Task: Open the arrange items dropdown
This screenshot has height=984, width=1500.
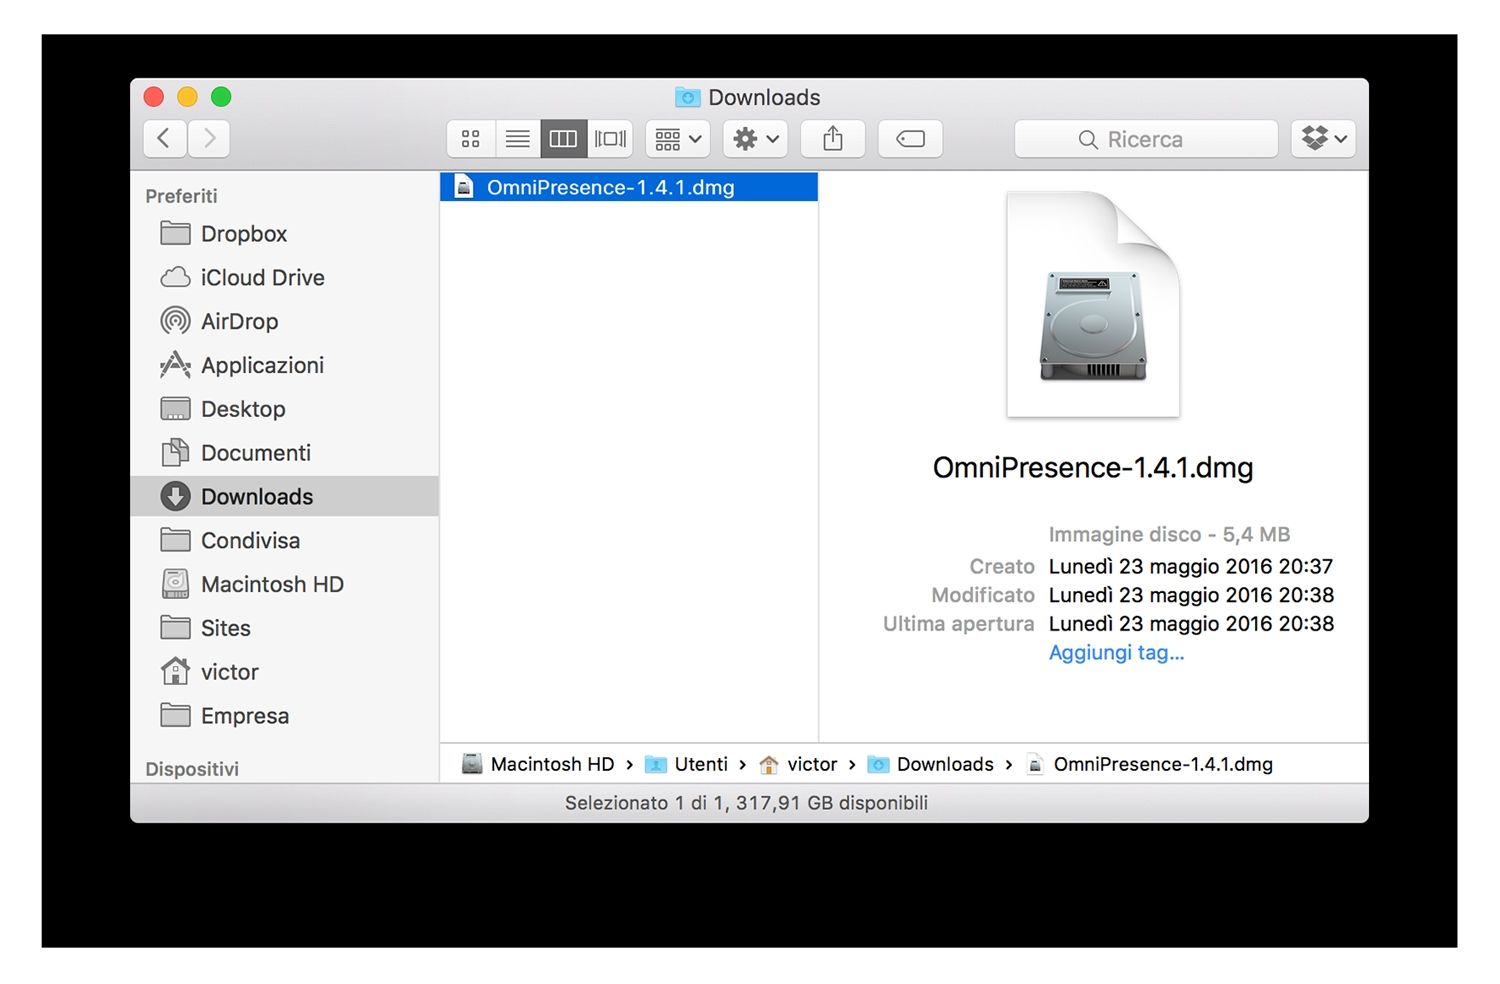Action: pyautogui.click(x=678, y=139)
